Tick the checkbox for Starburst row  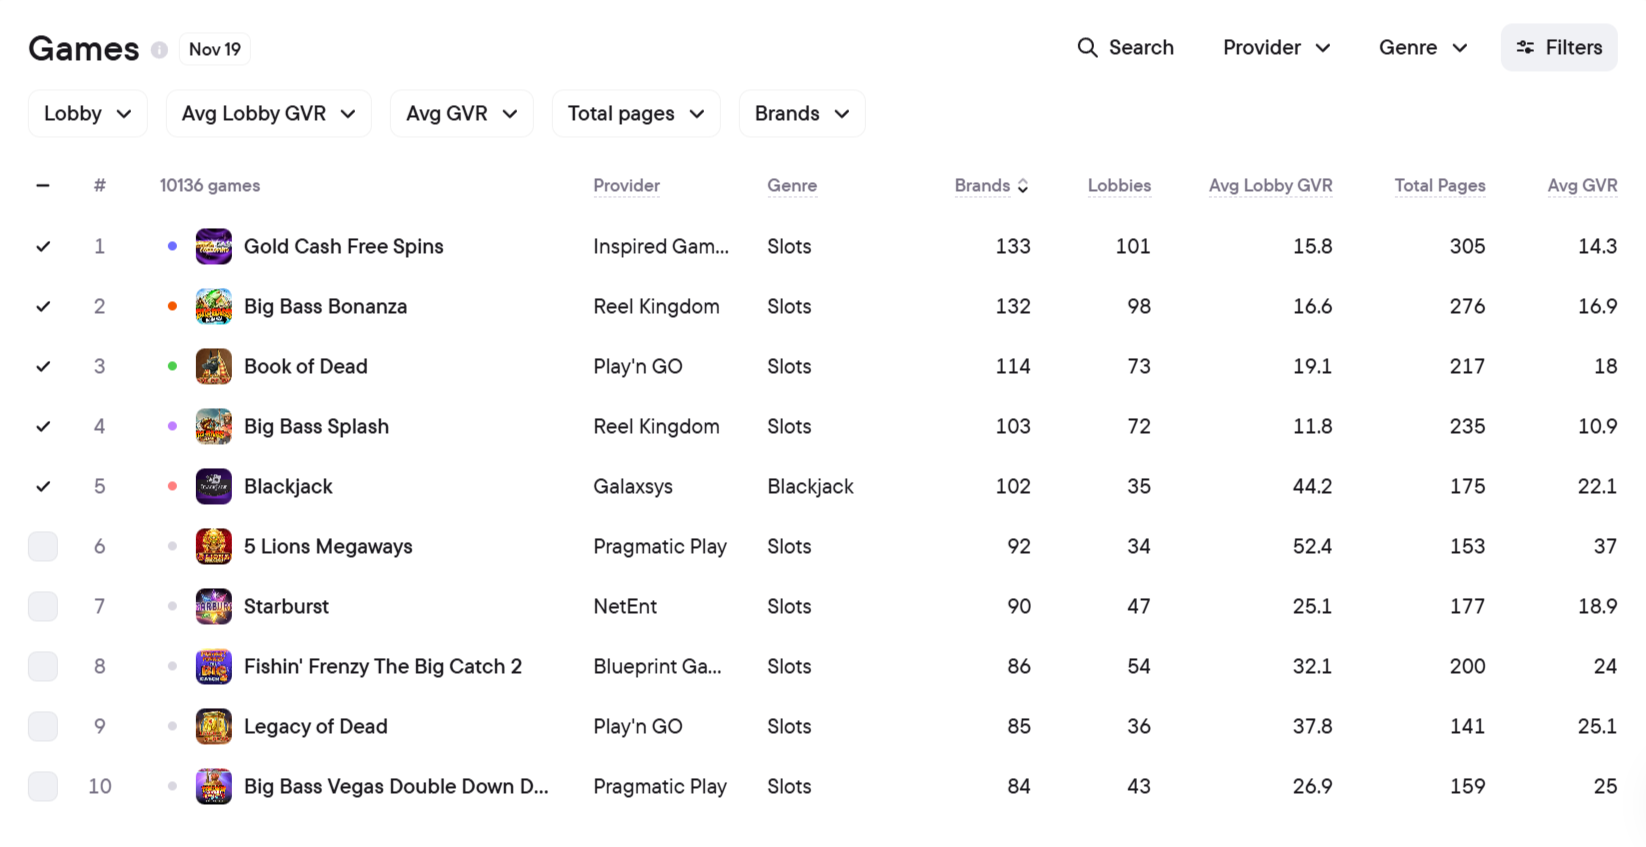[43, 606]
